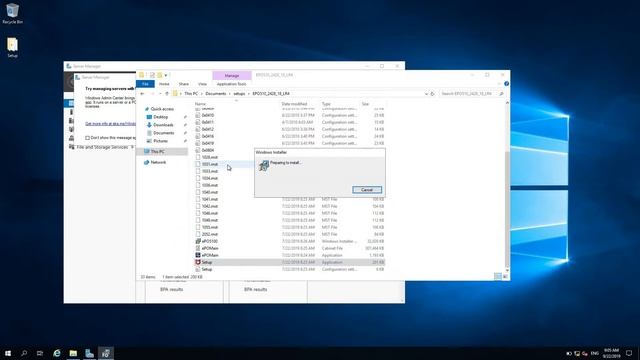Click Documents in the breadcrumb path

coord(216,94)
